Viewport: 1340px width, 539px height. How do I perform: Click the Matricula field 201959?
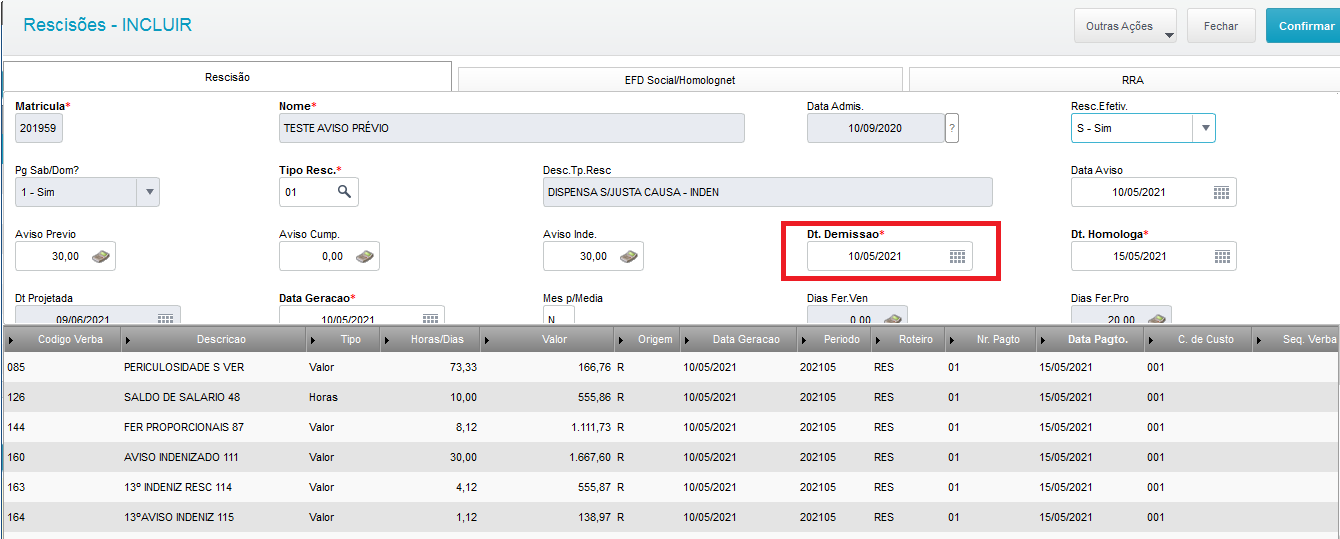click(39, 128)
